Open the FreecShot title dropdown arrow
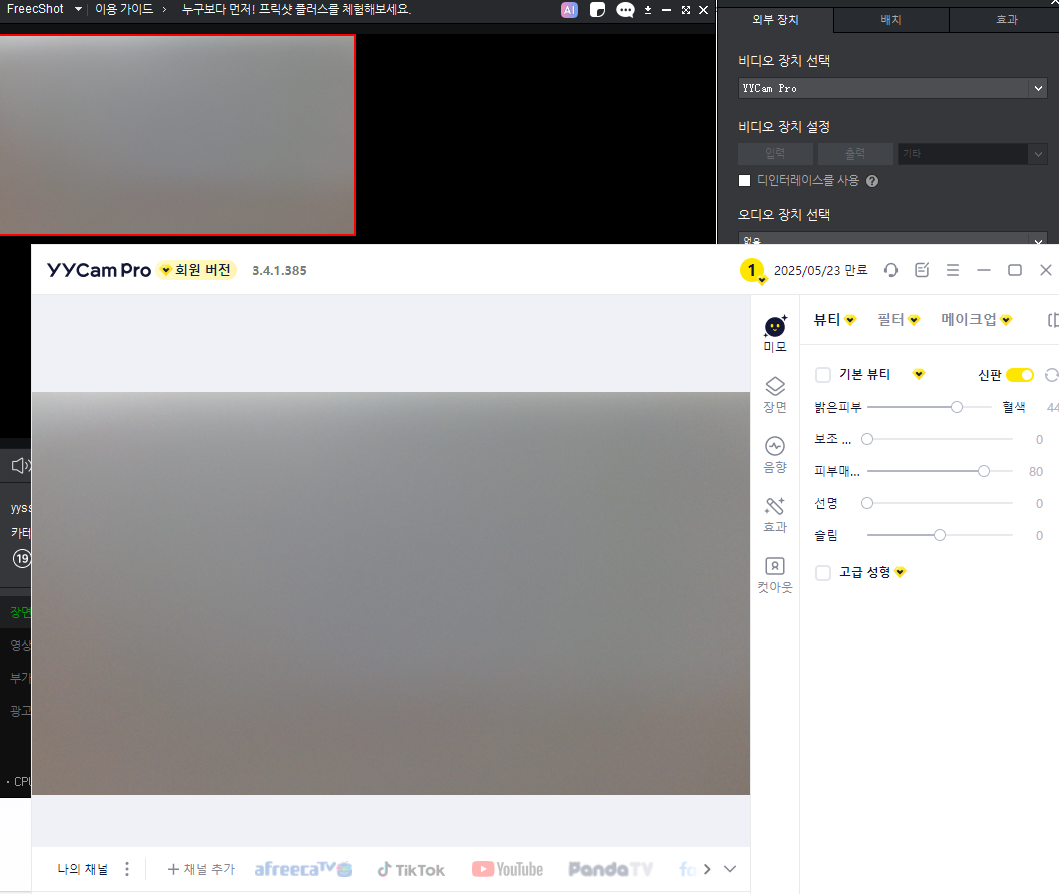 78,9
